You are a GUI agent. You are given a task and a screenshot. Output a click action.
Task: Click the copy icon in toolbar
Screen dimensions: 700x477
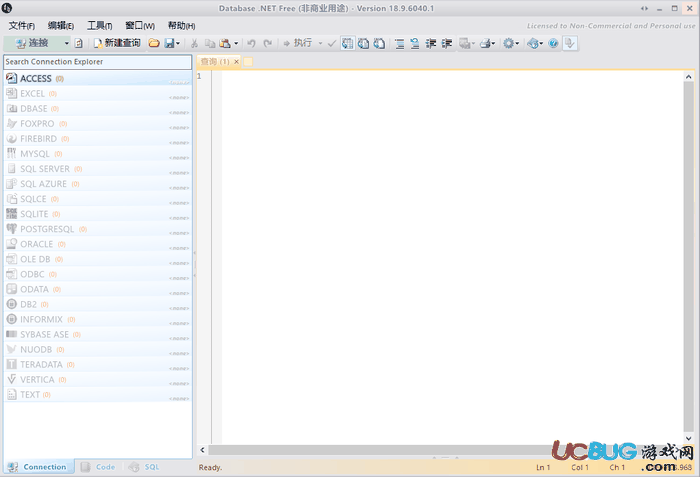click(x=210, y=43)
